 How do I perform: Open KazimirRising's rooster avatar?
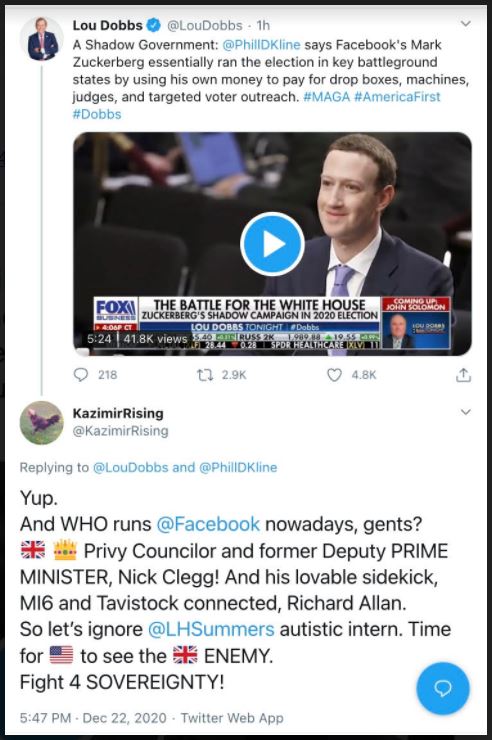(x=42, y=423)
